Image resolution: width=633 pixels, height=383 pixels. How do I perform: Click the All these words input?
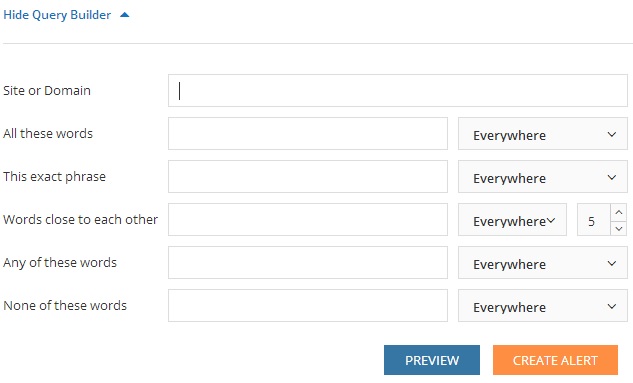(308, 134)
